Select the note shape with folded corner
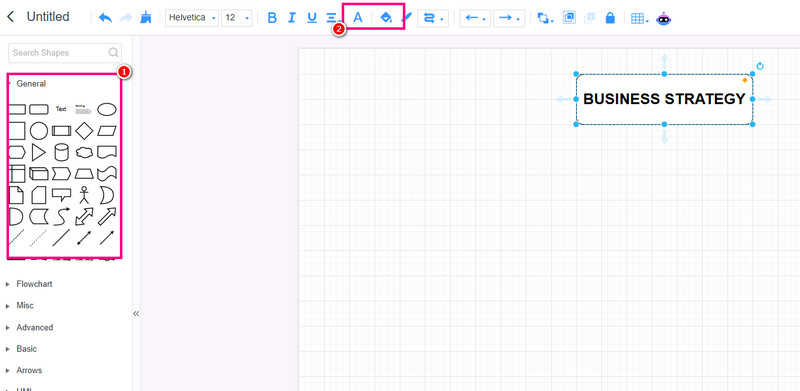This screenshot has width=800, height=391. click(16, 195)
